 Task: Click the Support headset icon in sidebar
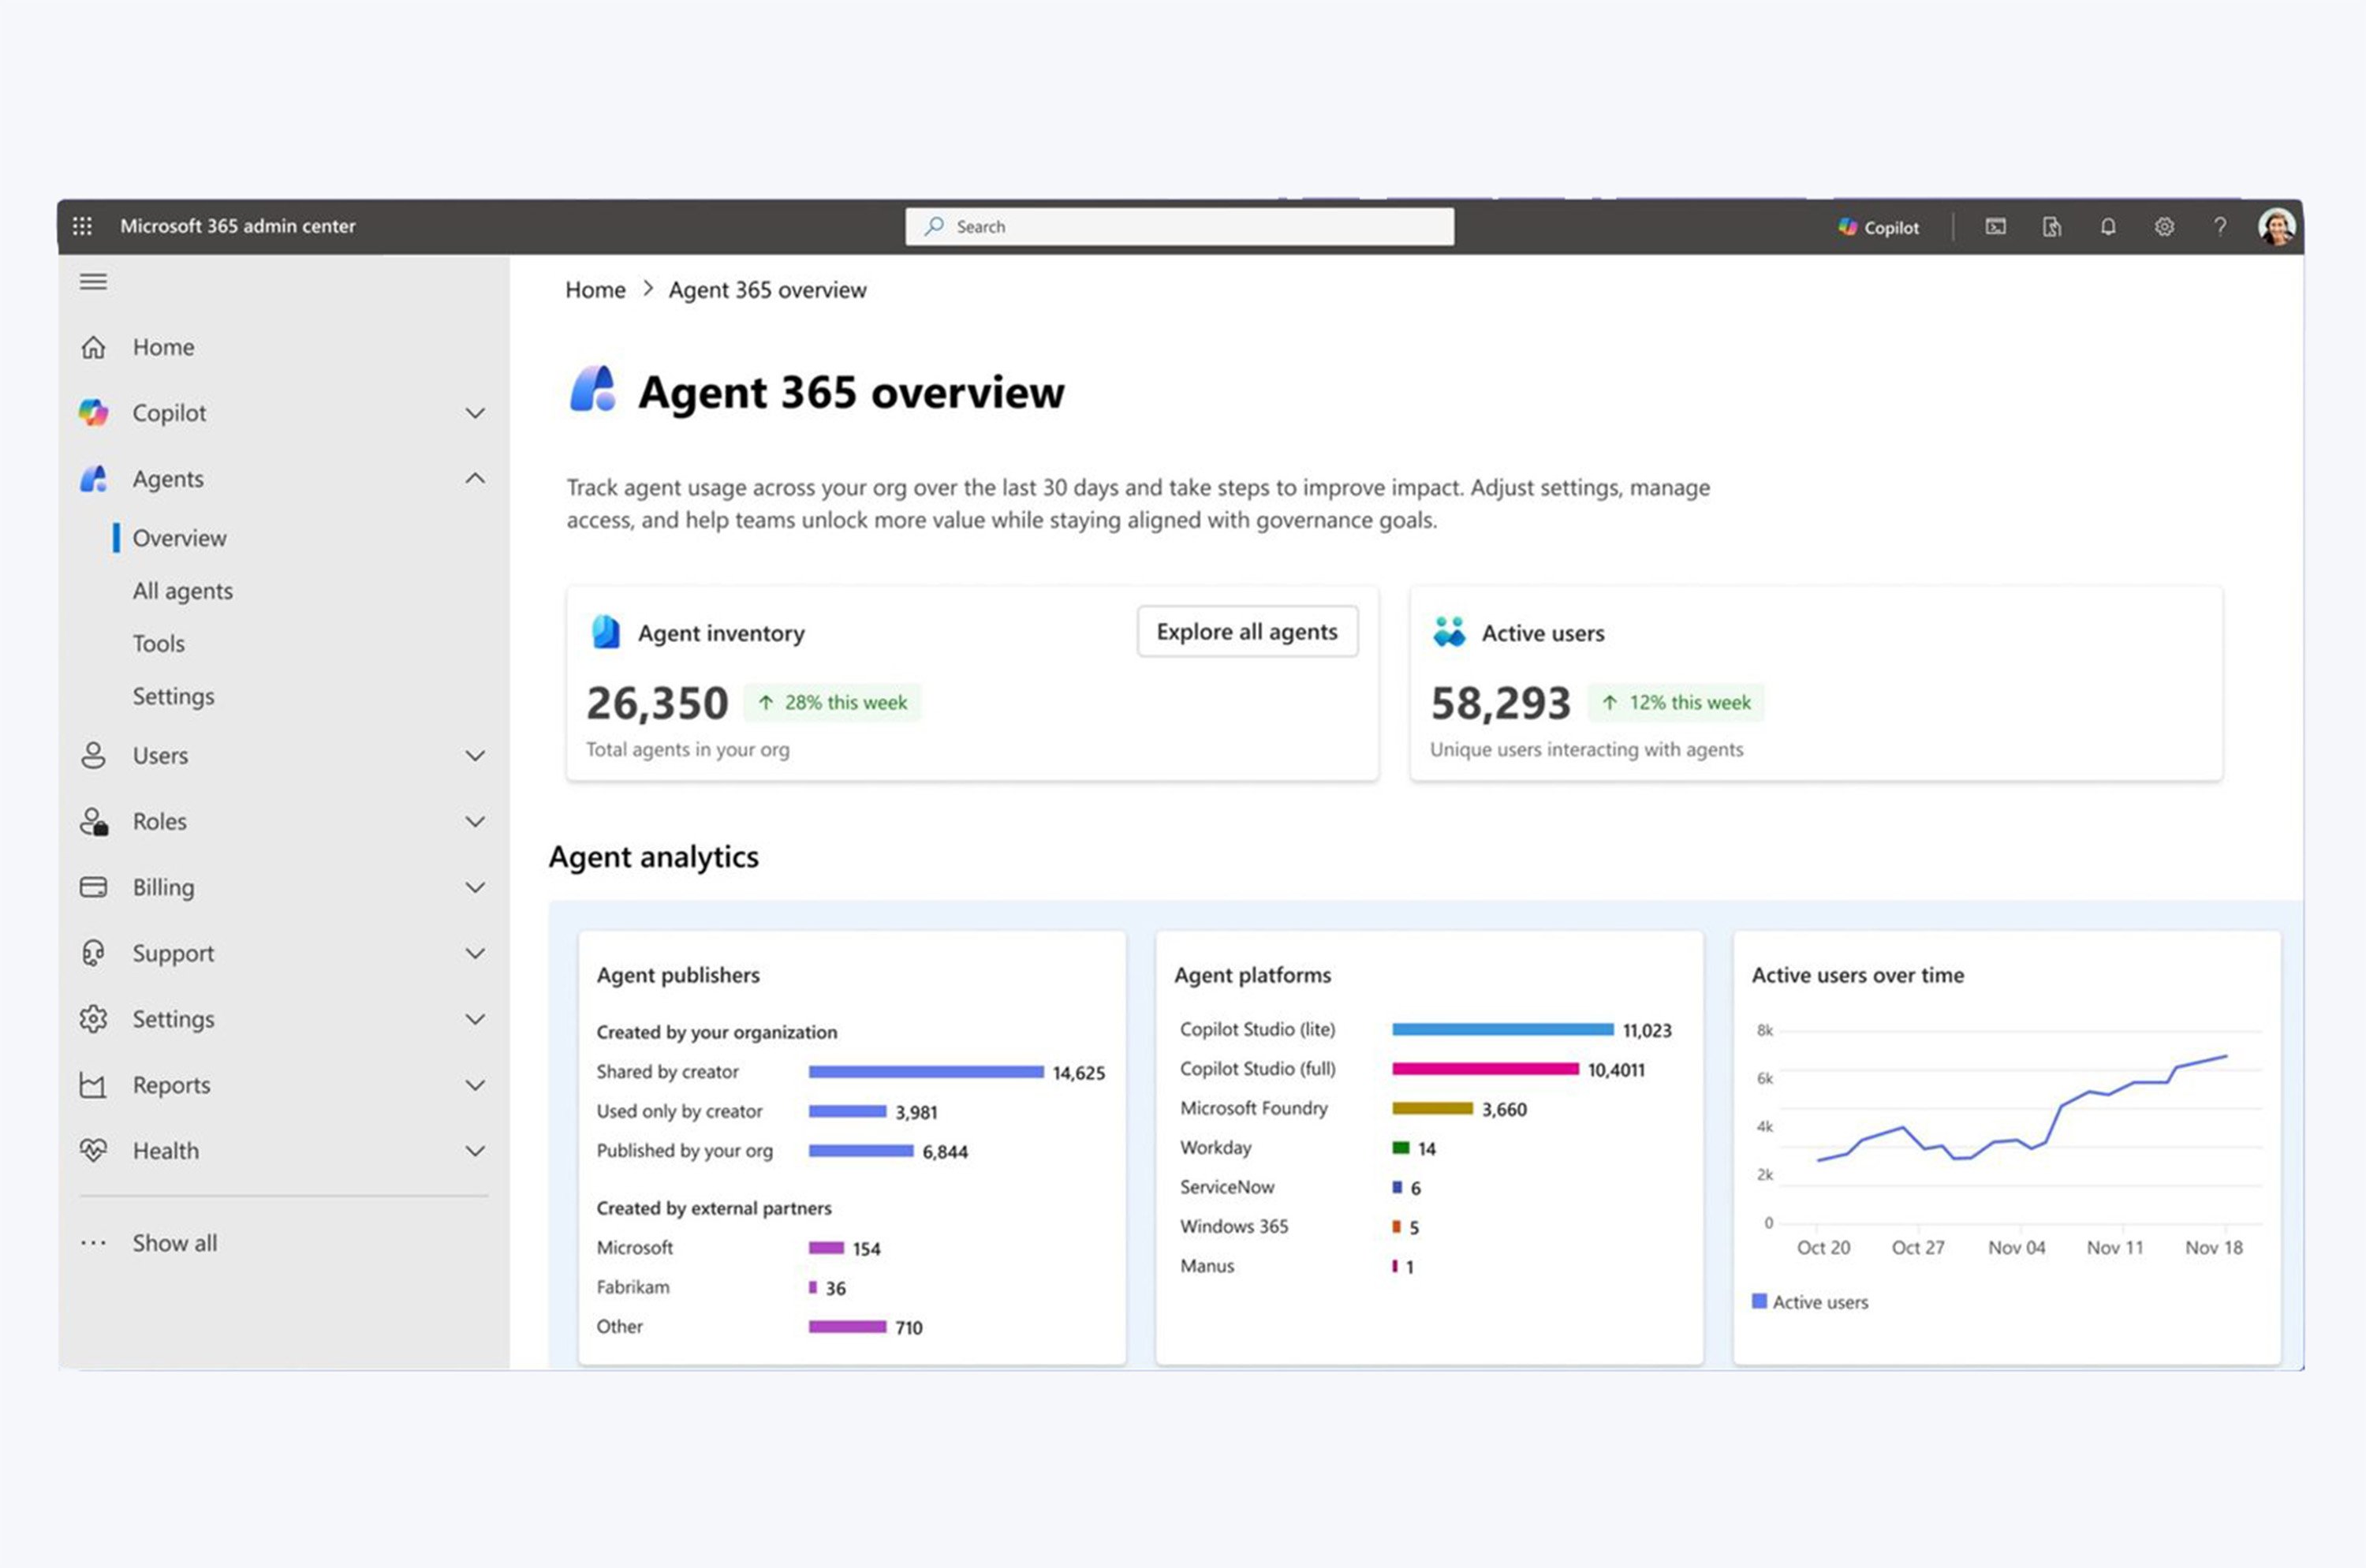(x=93, y=953)
